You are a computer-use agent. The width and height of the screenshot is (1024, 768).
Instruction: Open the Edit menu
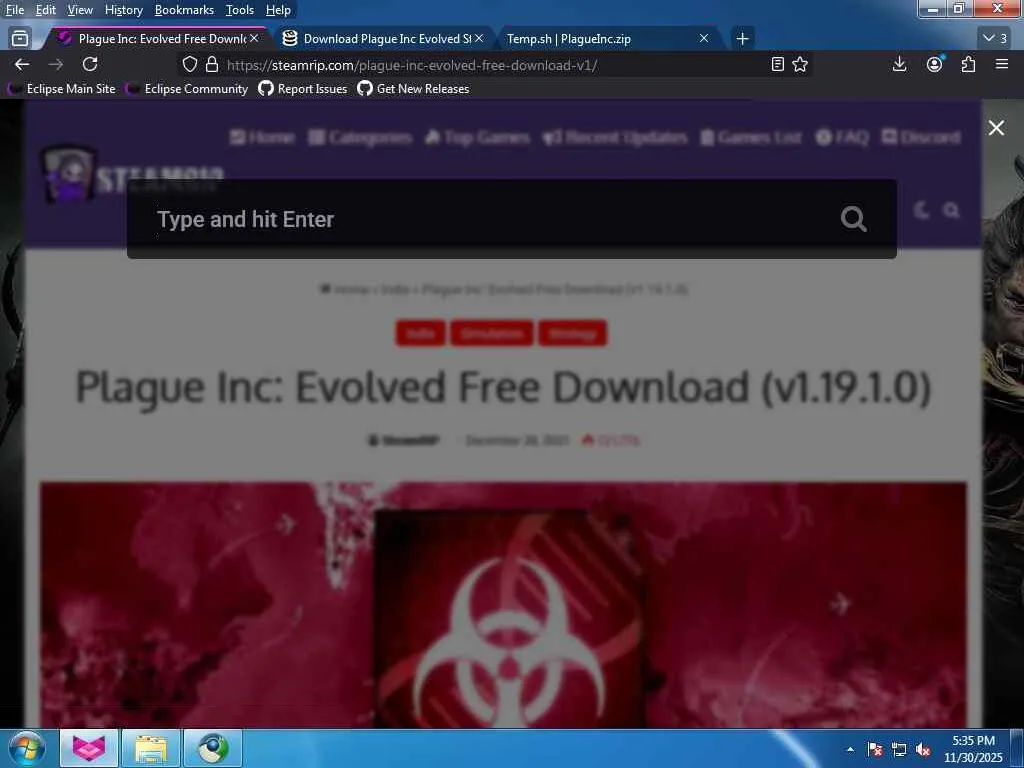[x=45, y=10]
